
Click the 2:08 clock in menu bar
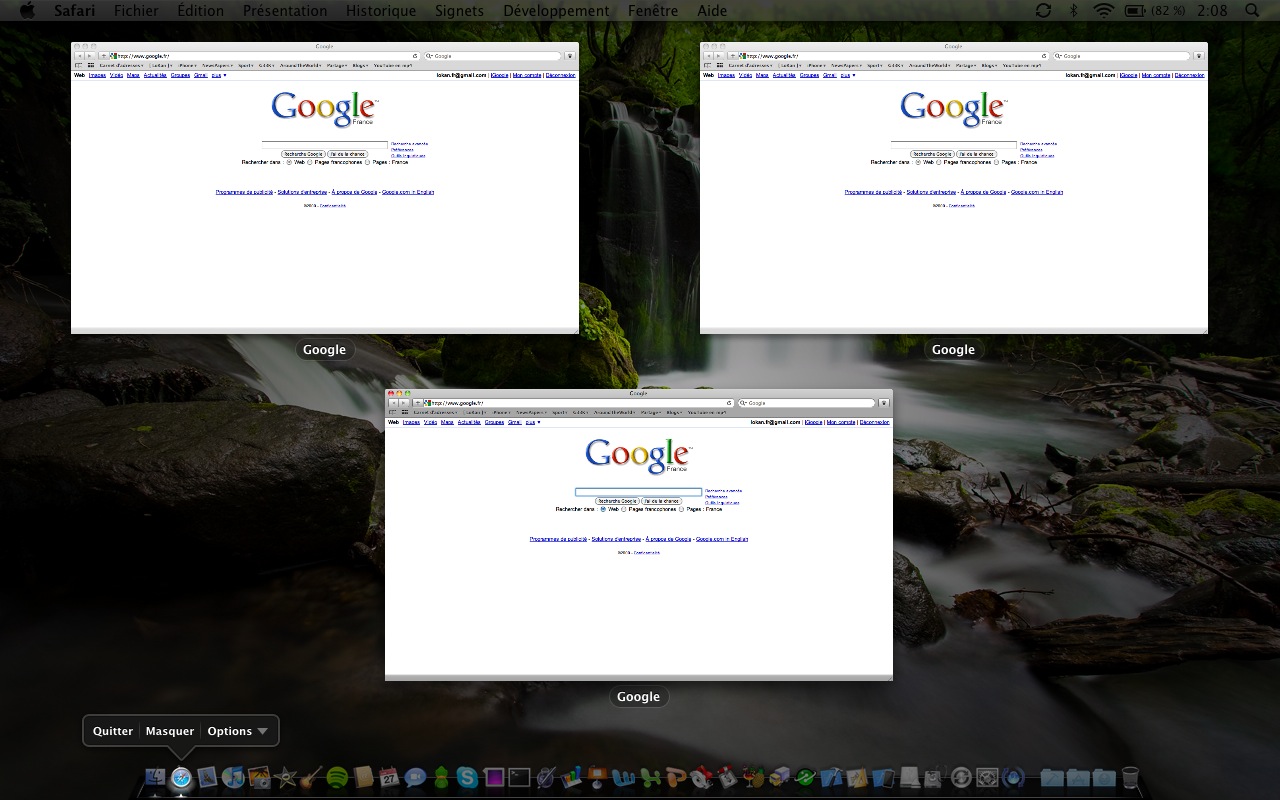tap(1212, 11)
